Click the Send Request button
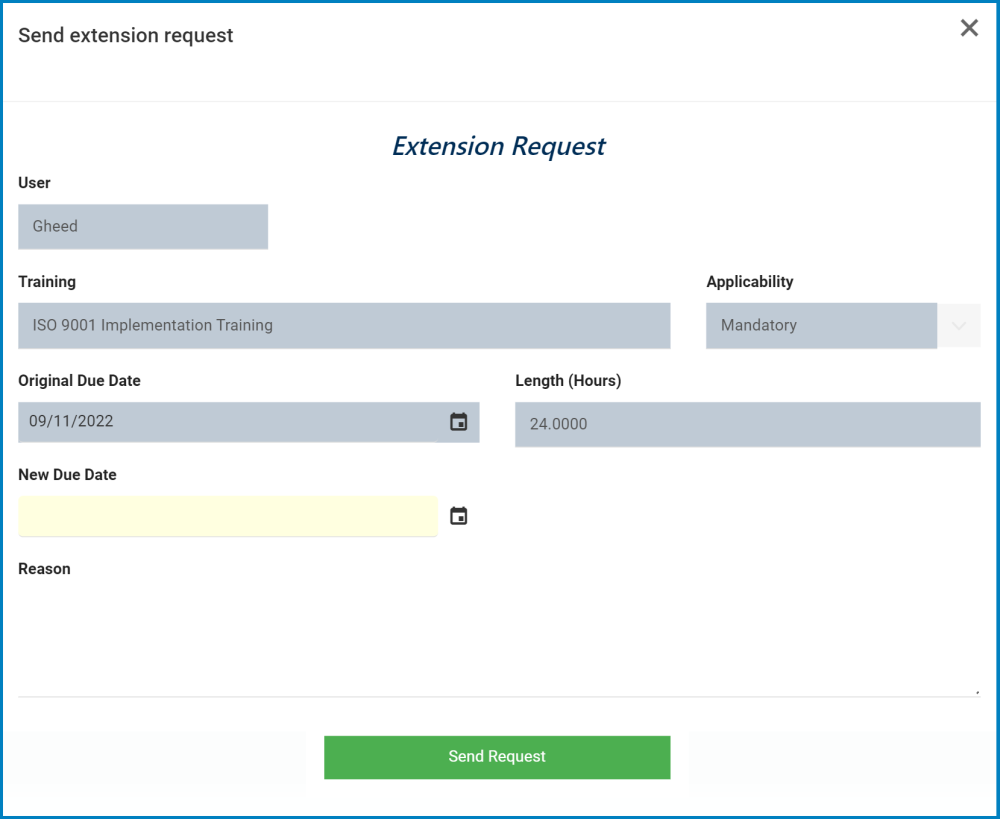The image size is (1000, 819). pyautogui.click(x=497, y=757)
